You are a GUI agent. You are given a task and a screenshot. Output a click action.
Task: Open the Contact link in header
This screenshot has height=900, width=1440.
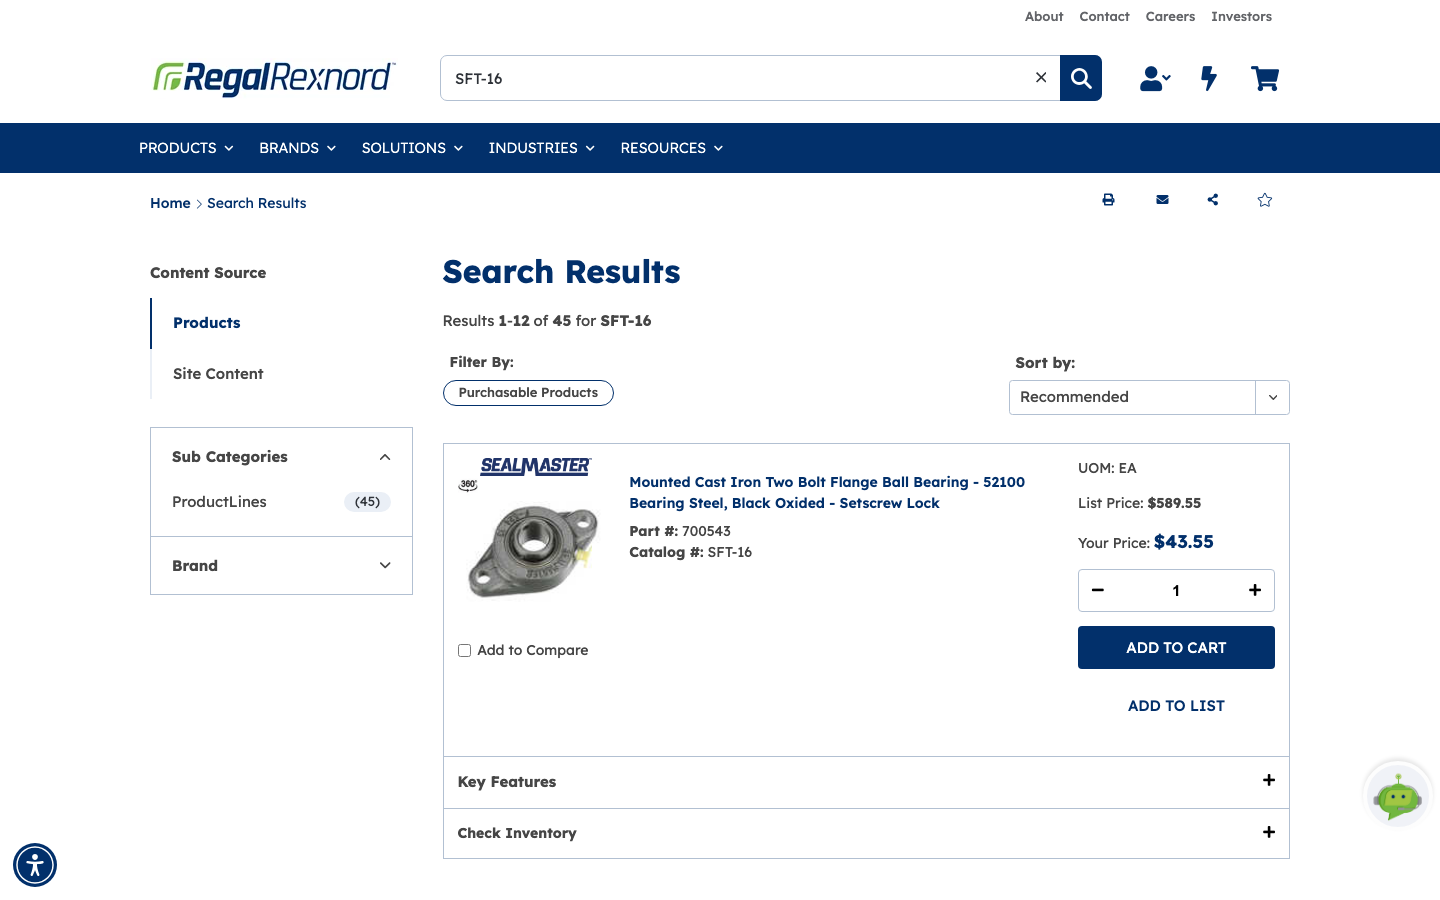[1104, 17]
